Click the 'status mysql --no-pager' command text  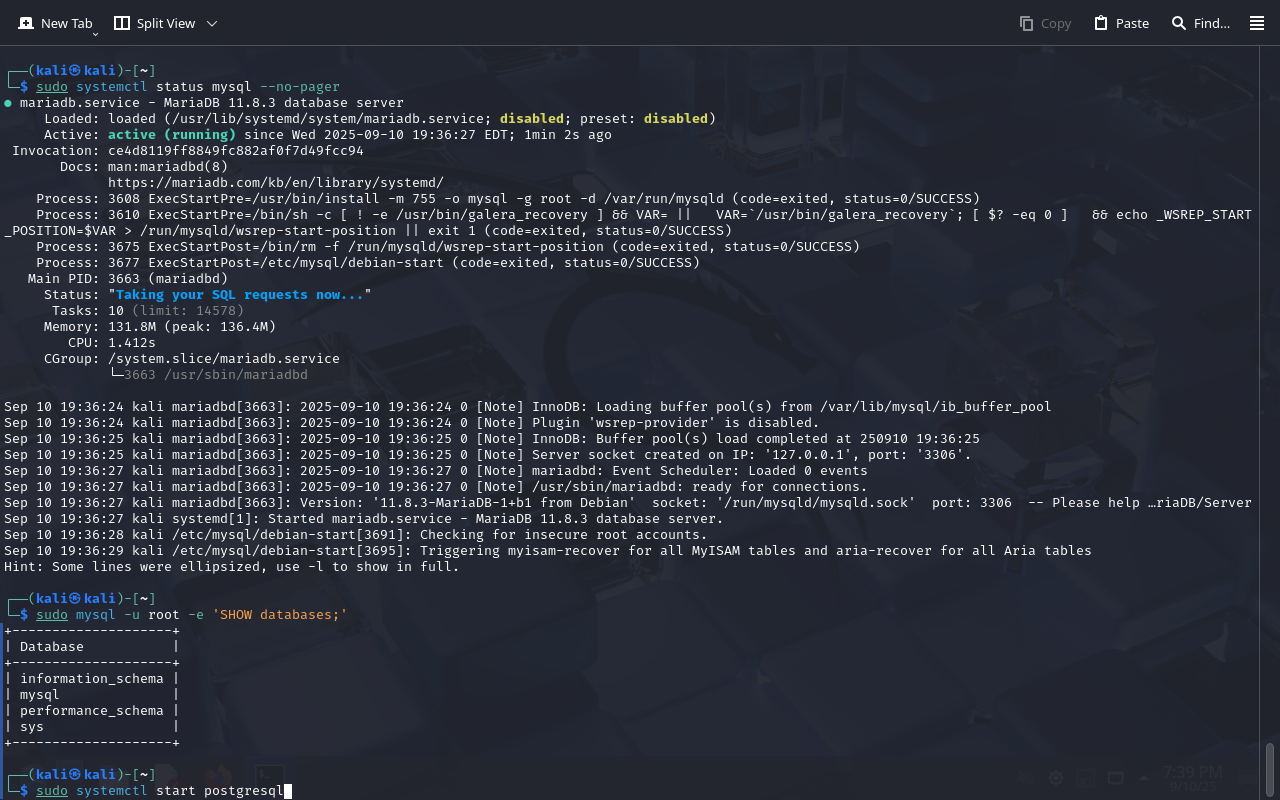[x=248, y=86]
